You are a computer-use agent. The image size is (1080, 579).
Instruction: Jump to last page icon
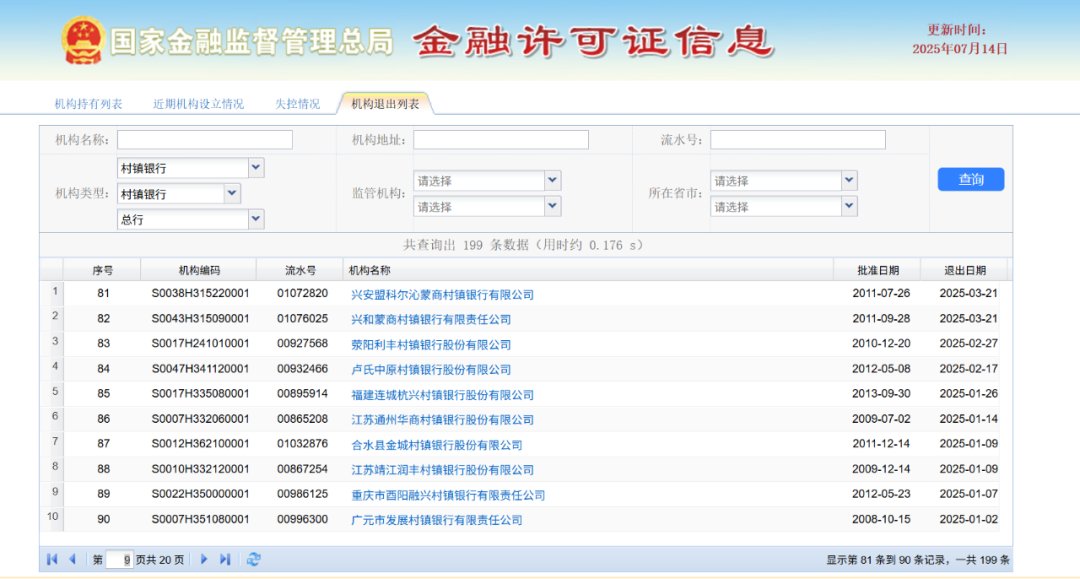coord(225,559)
